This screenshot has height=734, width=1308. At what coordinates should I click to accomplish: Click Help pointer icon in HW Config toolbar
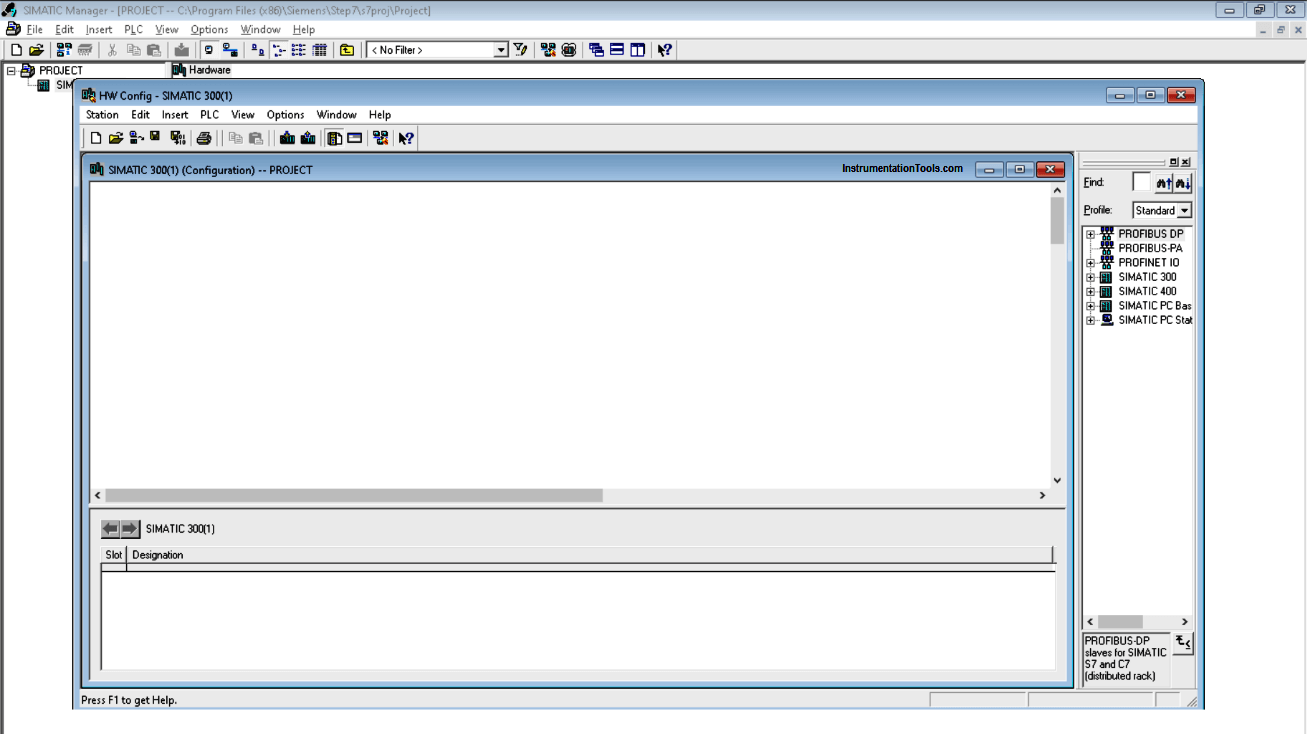tap(406, 138)
